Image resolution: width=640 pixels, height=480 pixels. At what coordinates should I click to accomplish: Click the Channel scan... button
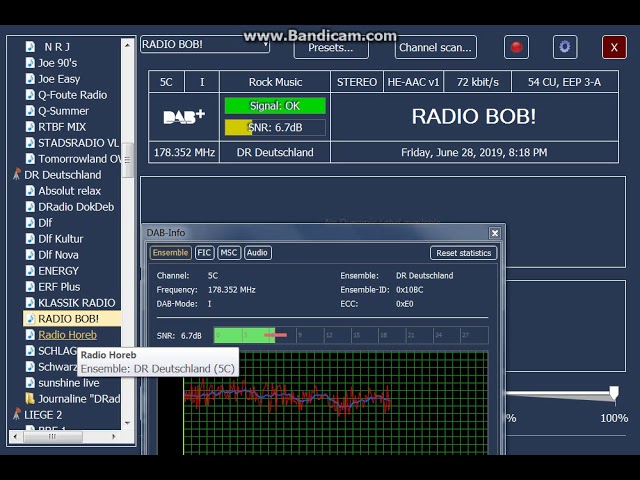[436, 48]
